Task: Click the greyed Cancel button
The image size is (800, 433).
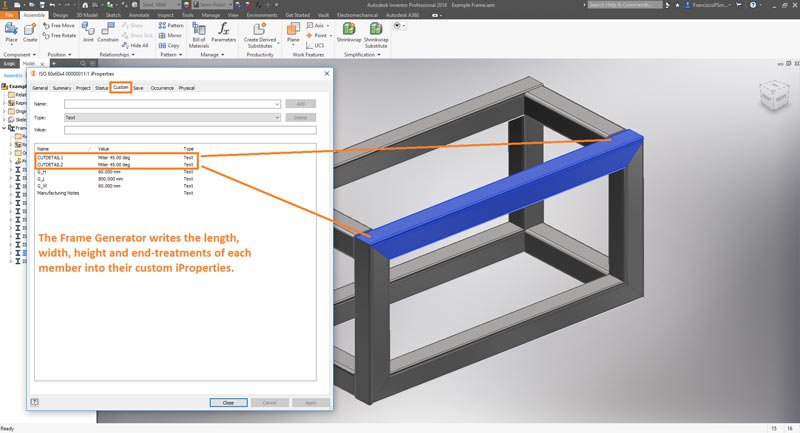Action: pyautogui.click(x=269, y=402)
